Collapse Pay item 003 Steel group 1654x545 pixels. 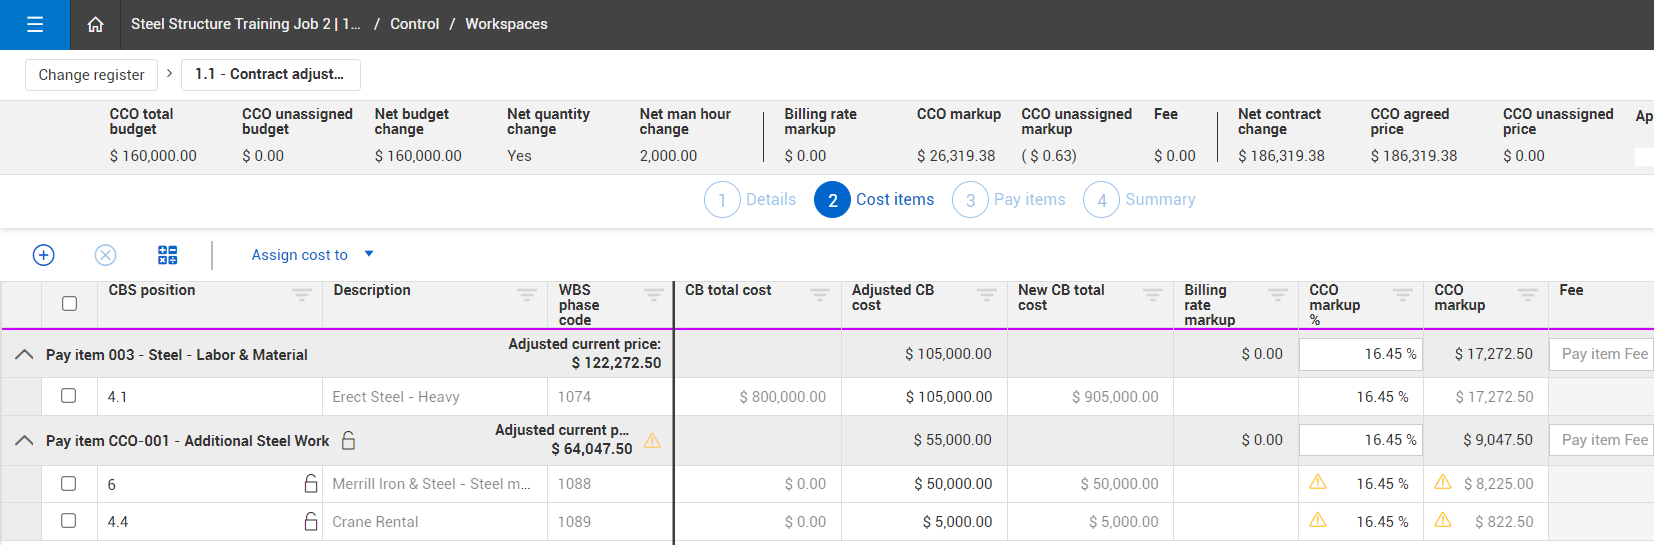tap(25, 355)
